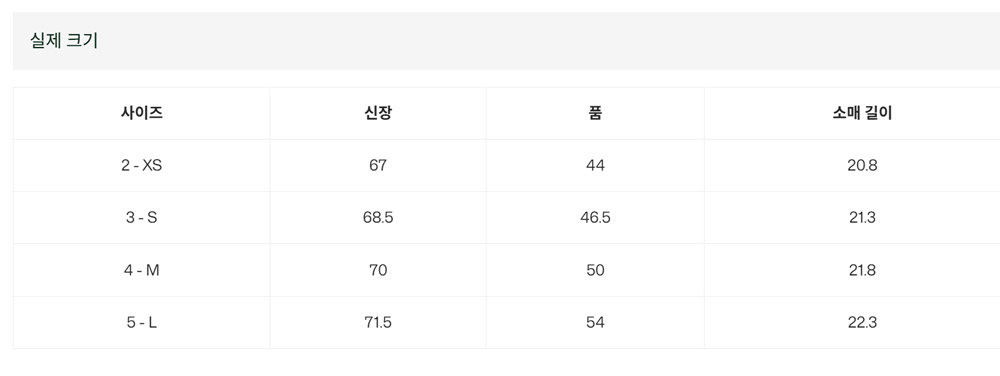Click the 21.8 sleeve length value
Screen dimensions: 1000x376
pos(862,270)
